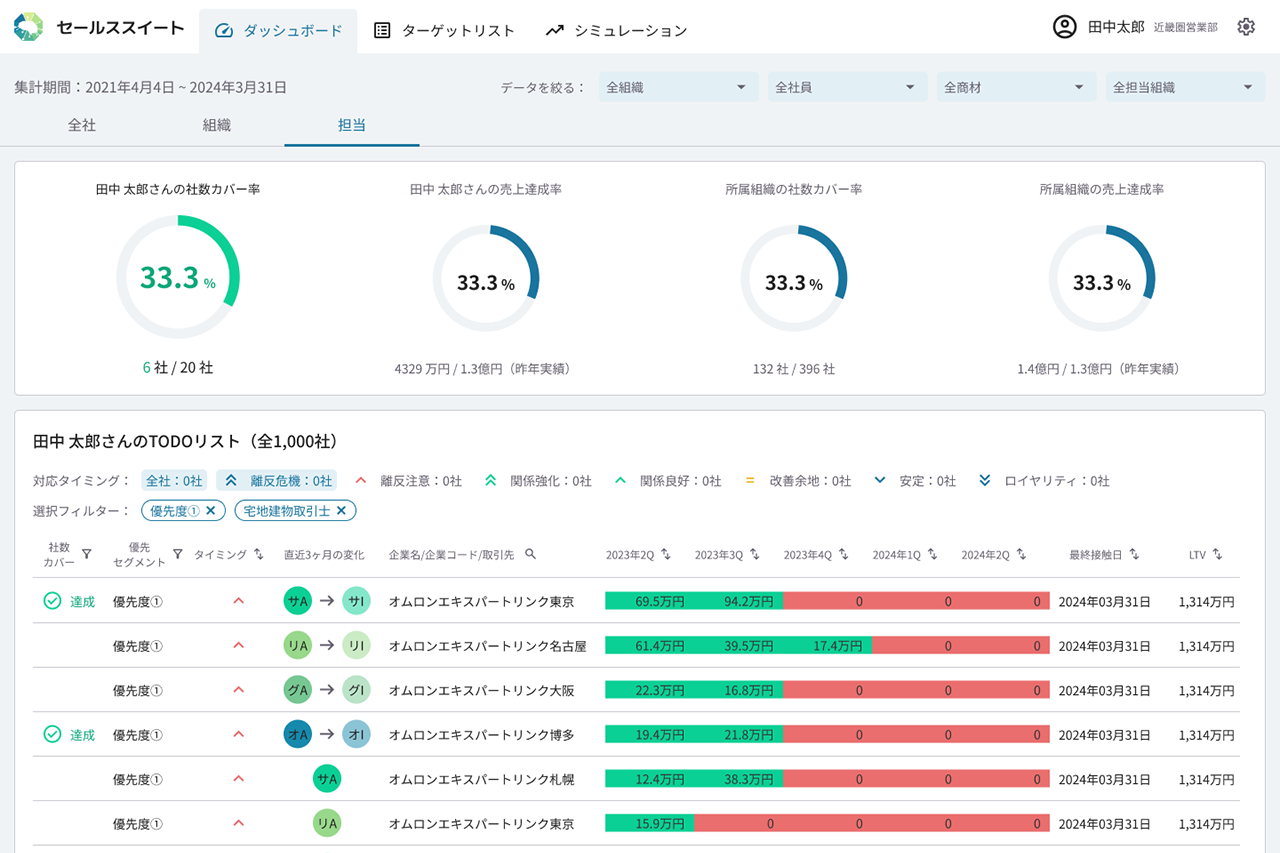1280x853 pixels.
Task: Click 所属組織の売上達成率 donut chart
Action: pos(1102,278)
